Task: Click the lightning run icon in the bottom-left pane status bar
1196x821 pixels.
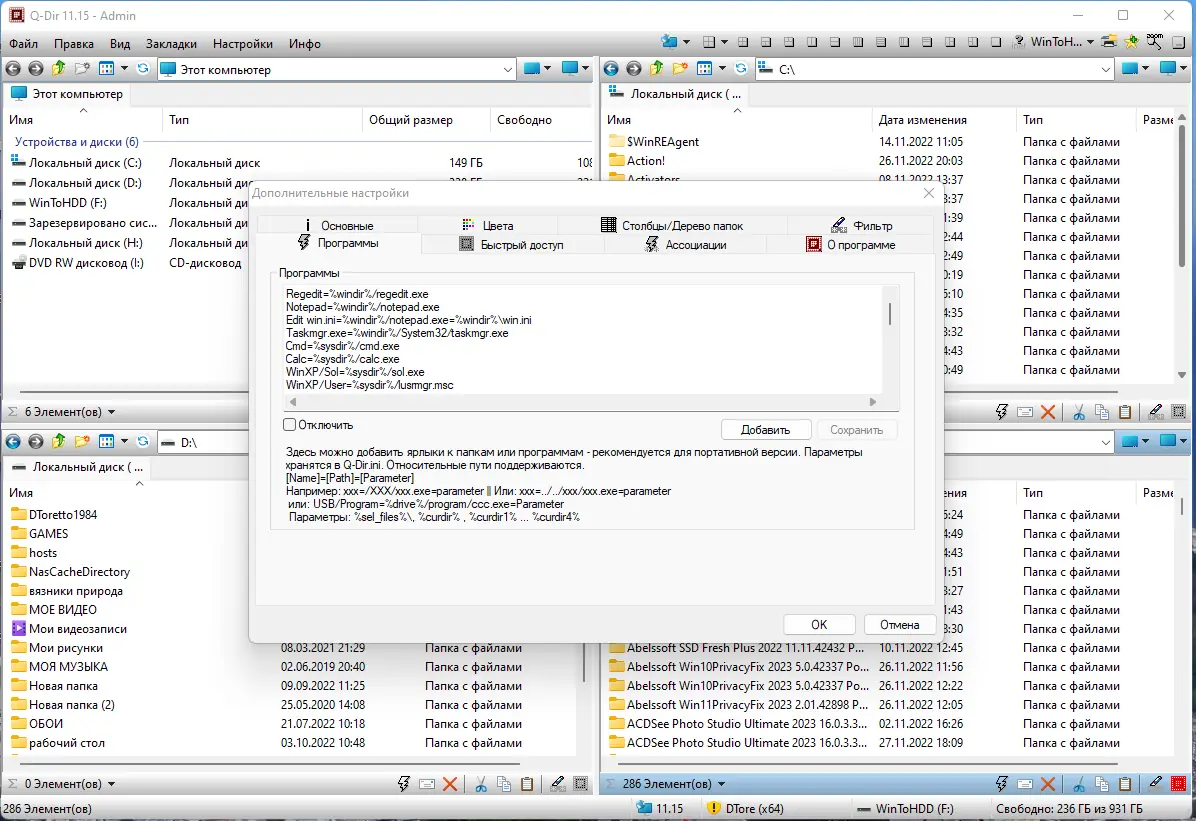Action: click(403, 784)
